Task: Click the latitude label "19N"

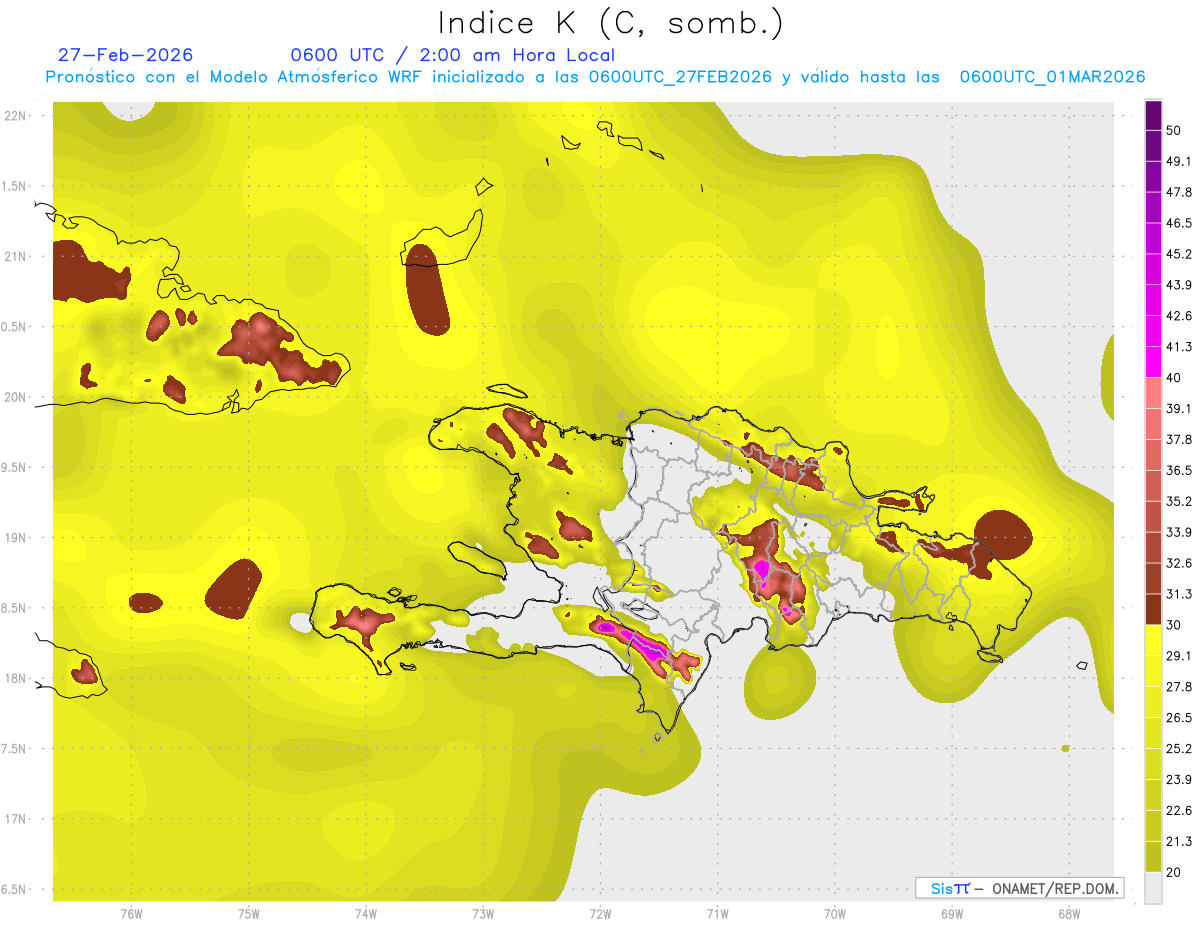Action: coord(16,538)
